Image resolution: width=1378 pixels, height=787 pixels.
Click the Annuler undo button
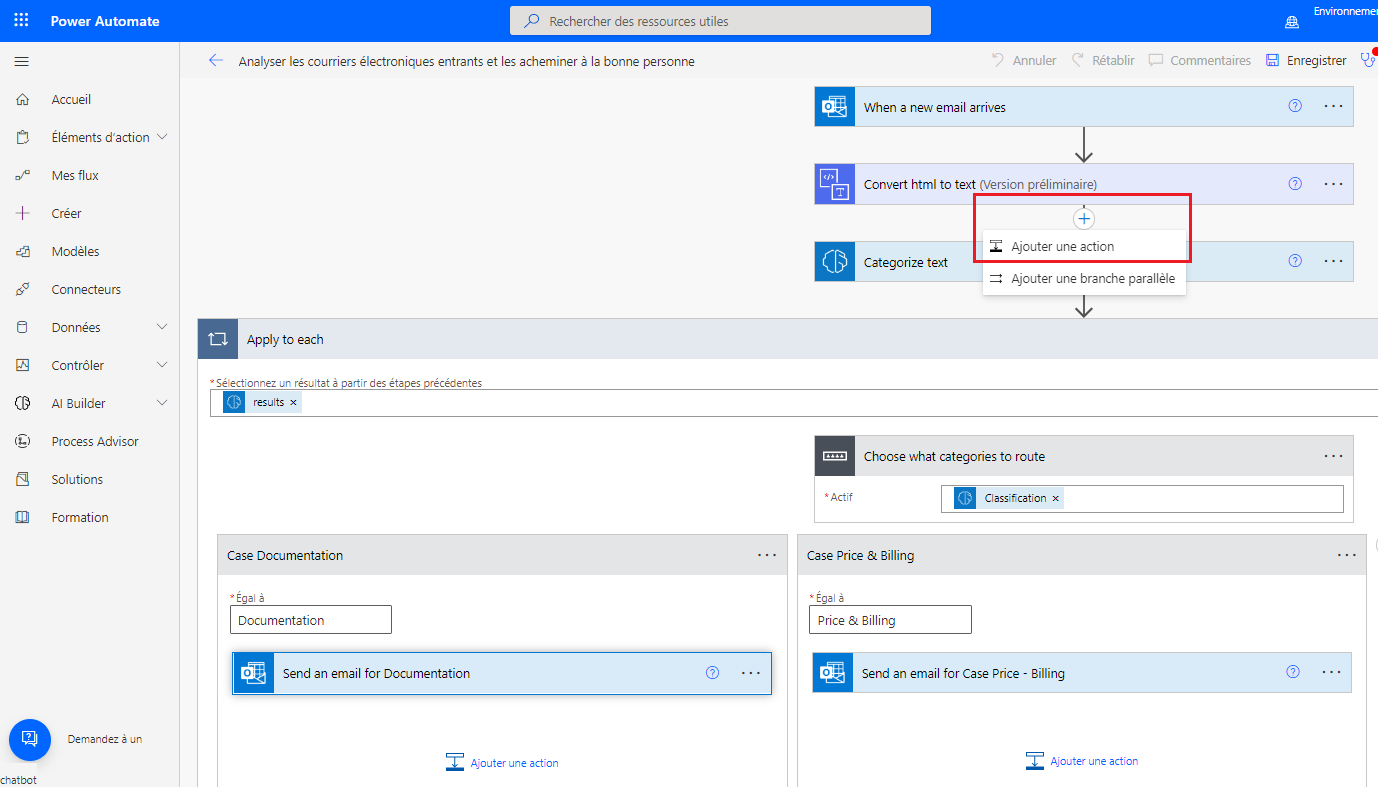click(1024, 60)
